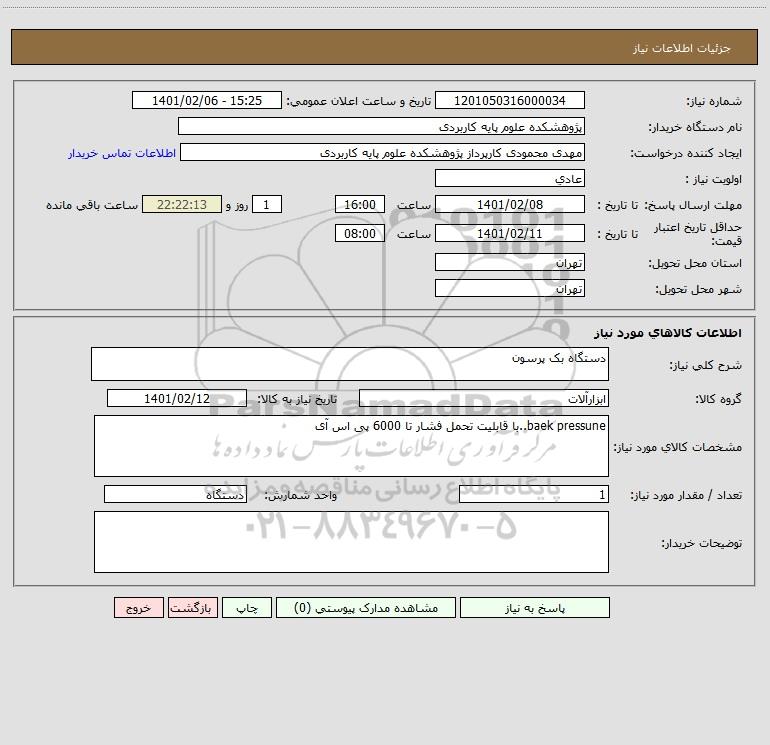Click the گروه کالا field ابزارآلات

point(484,398)
